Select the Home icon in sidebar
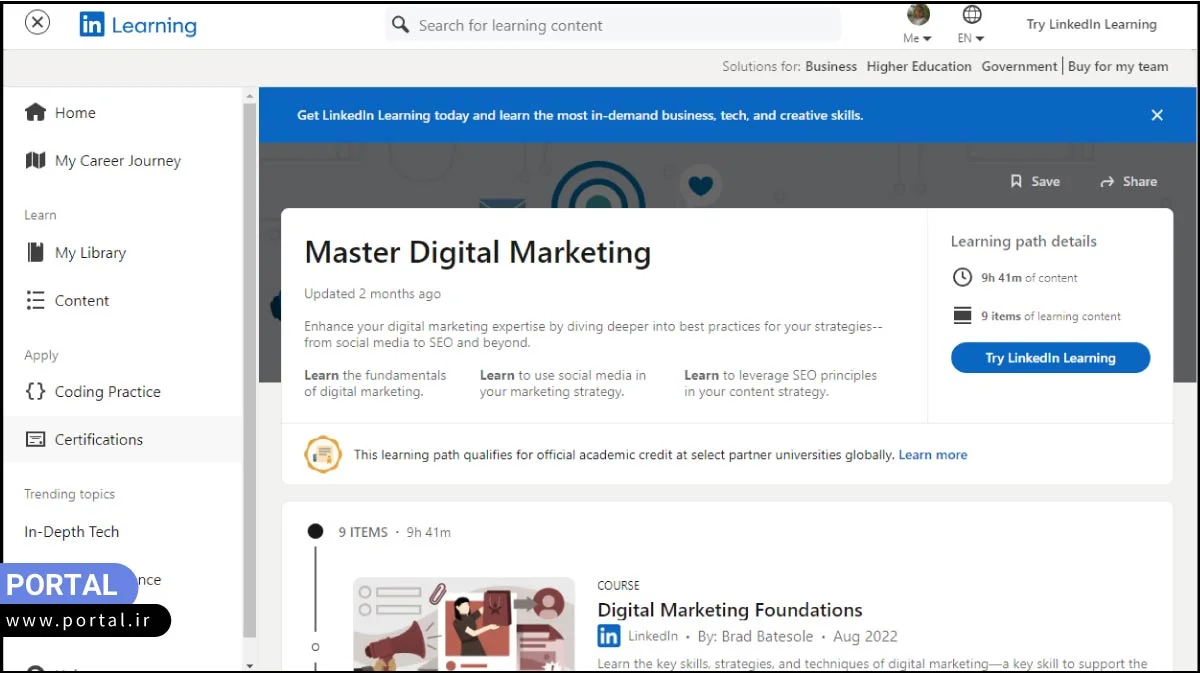The image size is (1200, 673). click(35, 112)
